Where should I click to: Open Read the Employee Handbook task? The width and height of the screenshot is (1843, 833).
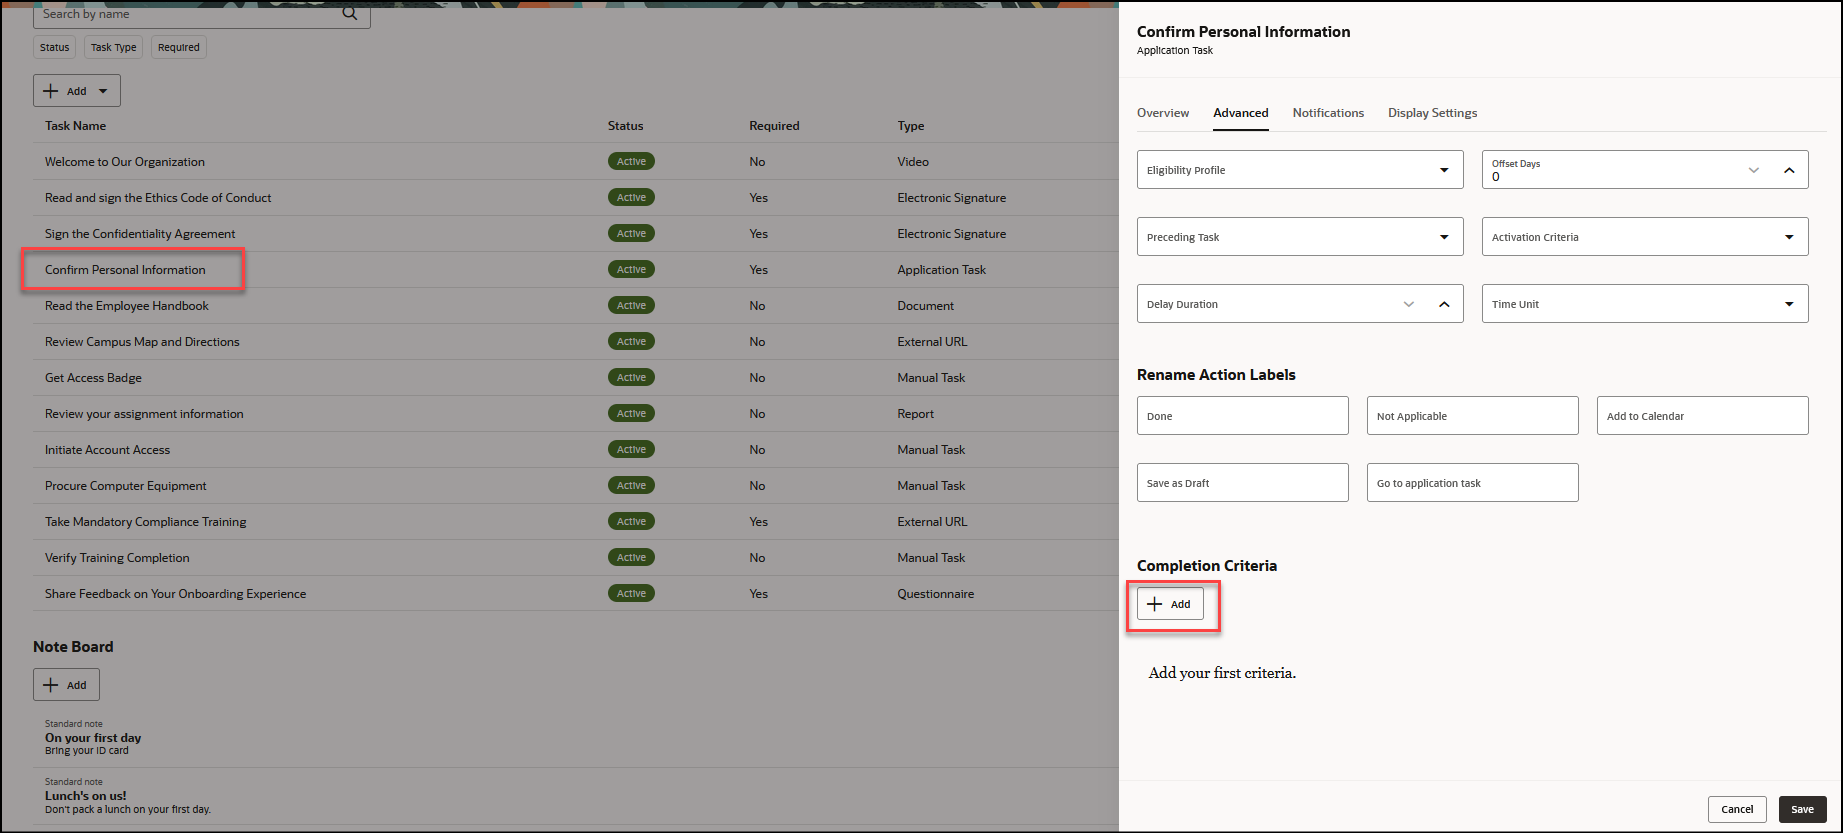point(127,306)
